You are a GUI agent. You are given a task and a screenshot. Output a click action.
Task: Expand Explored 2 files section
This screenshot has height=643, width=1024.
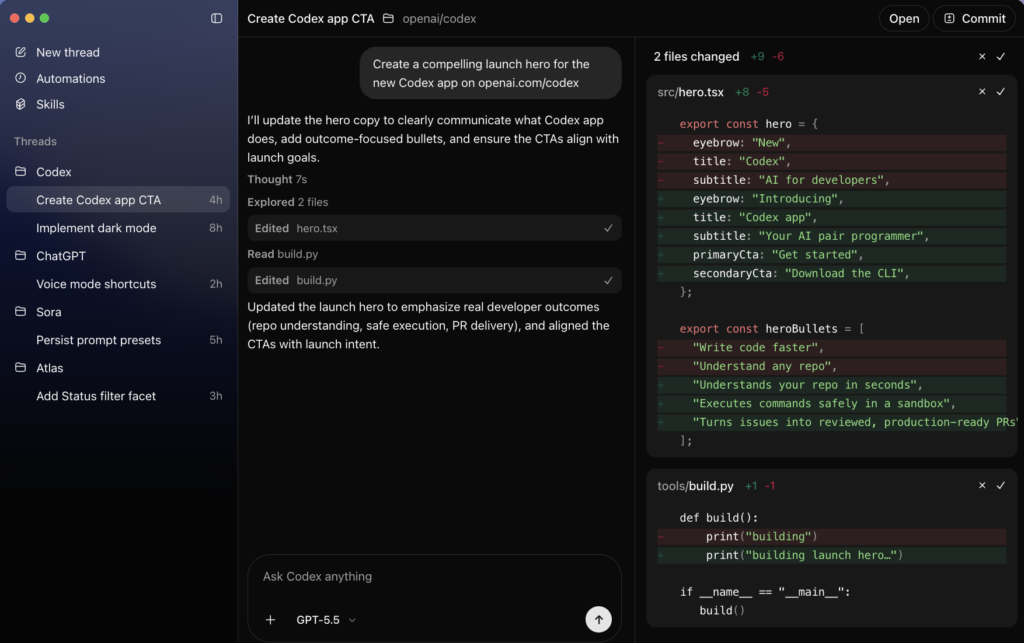pos(287,202)
